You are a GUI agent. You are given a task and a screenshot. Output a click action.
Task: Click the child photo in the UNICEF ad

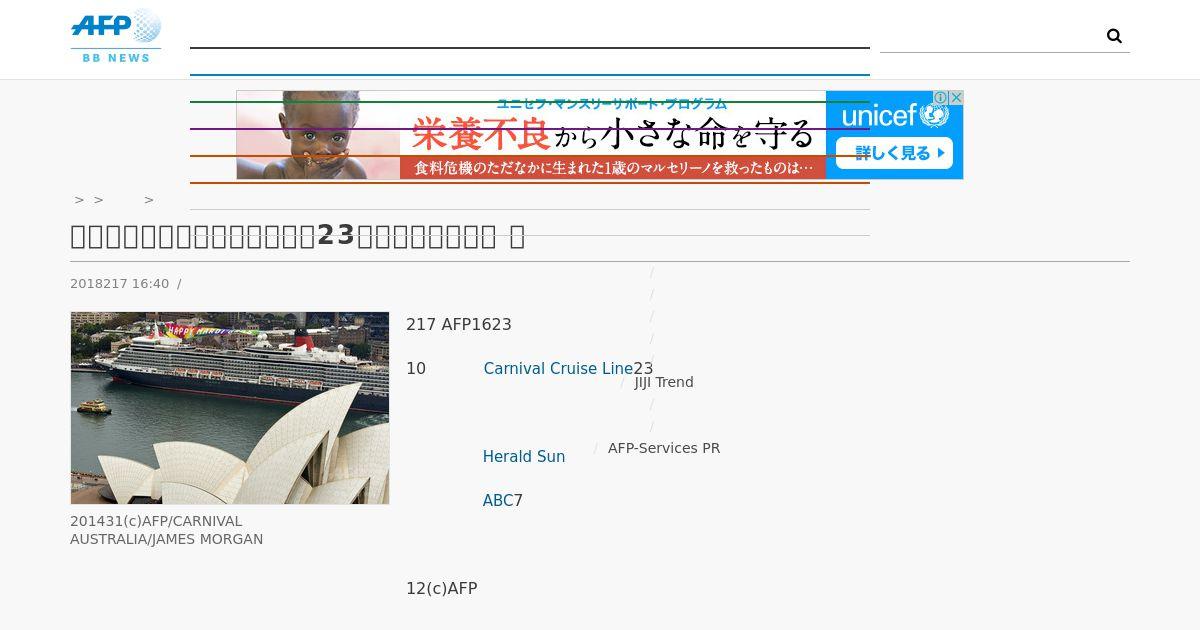point(318,135)
